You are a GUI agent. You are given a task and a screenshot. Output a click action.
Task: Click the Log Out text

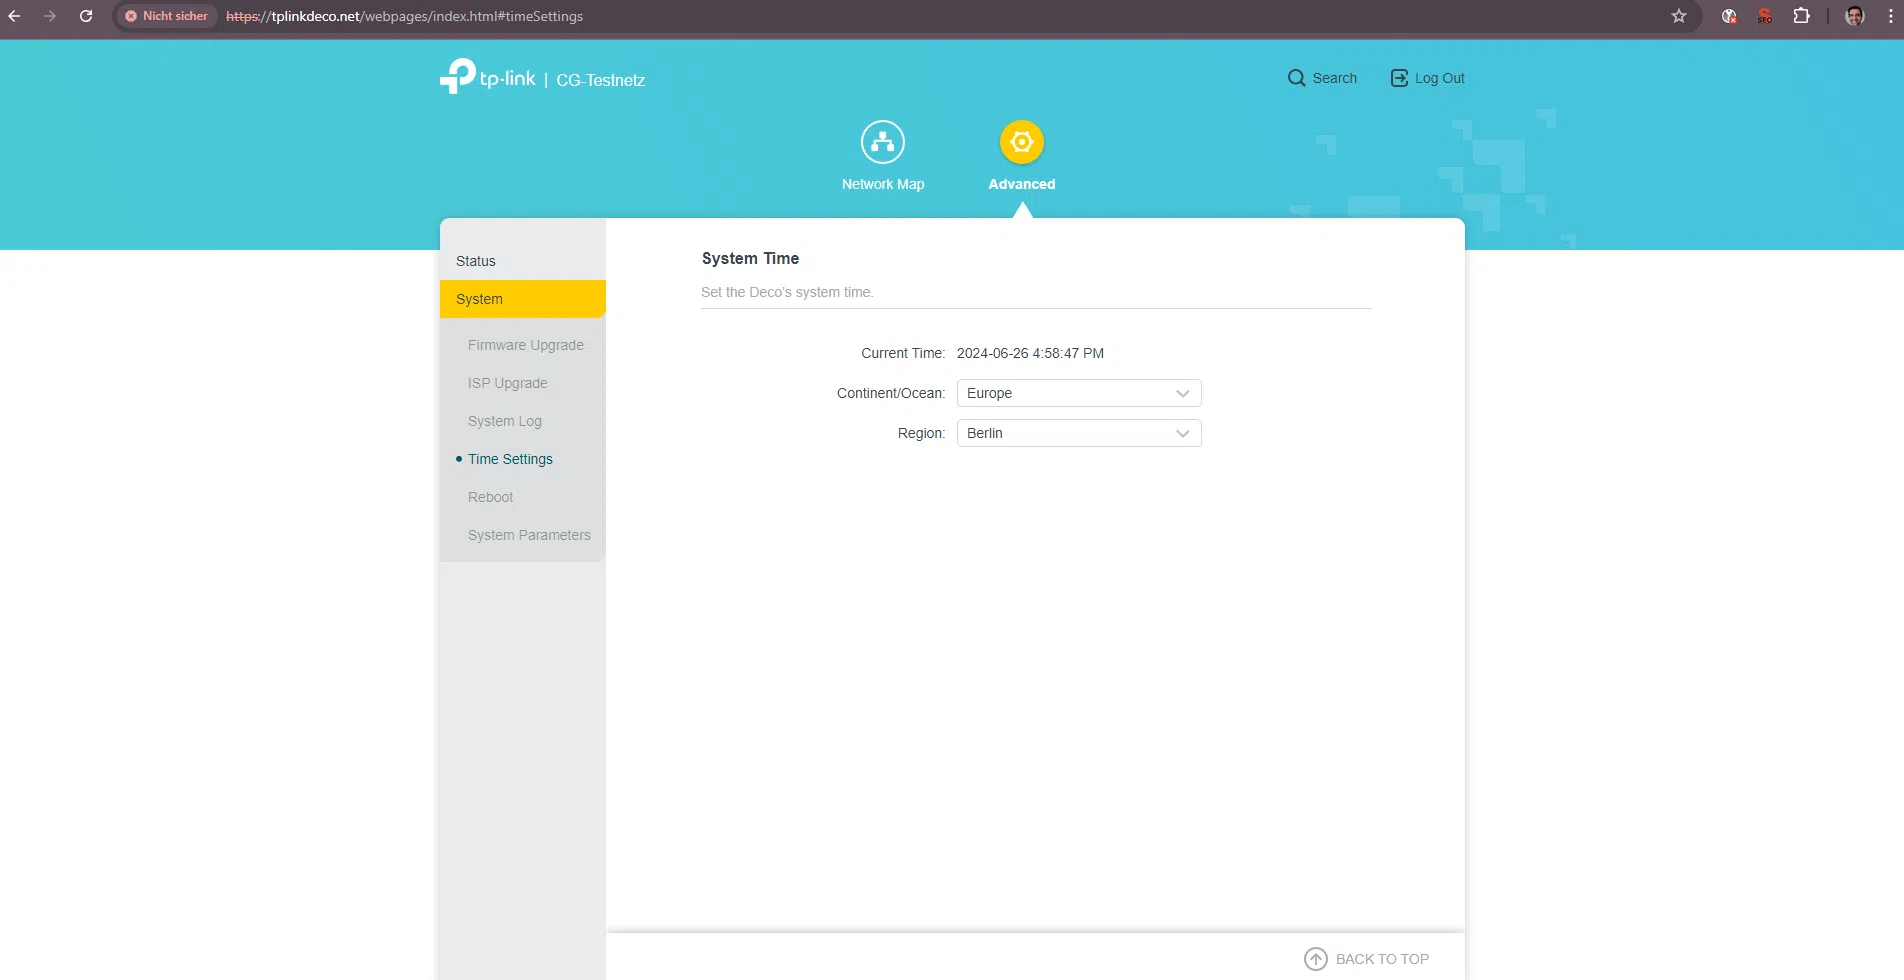click(1439, 78)
